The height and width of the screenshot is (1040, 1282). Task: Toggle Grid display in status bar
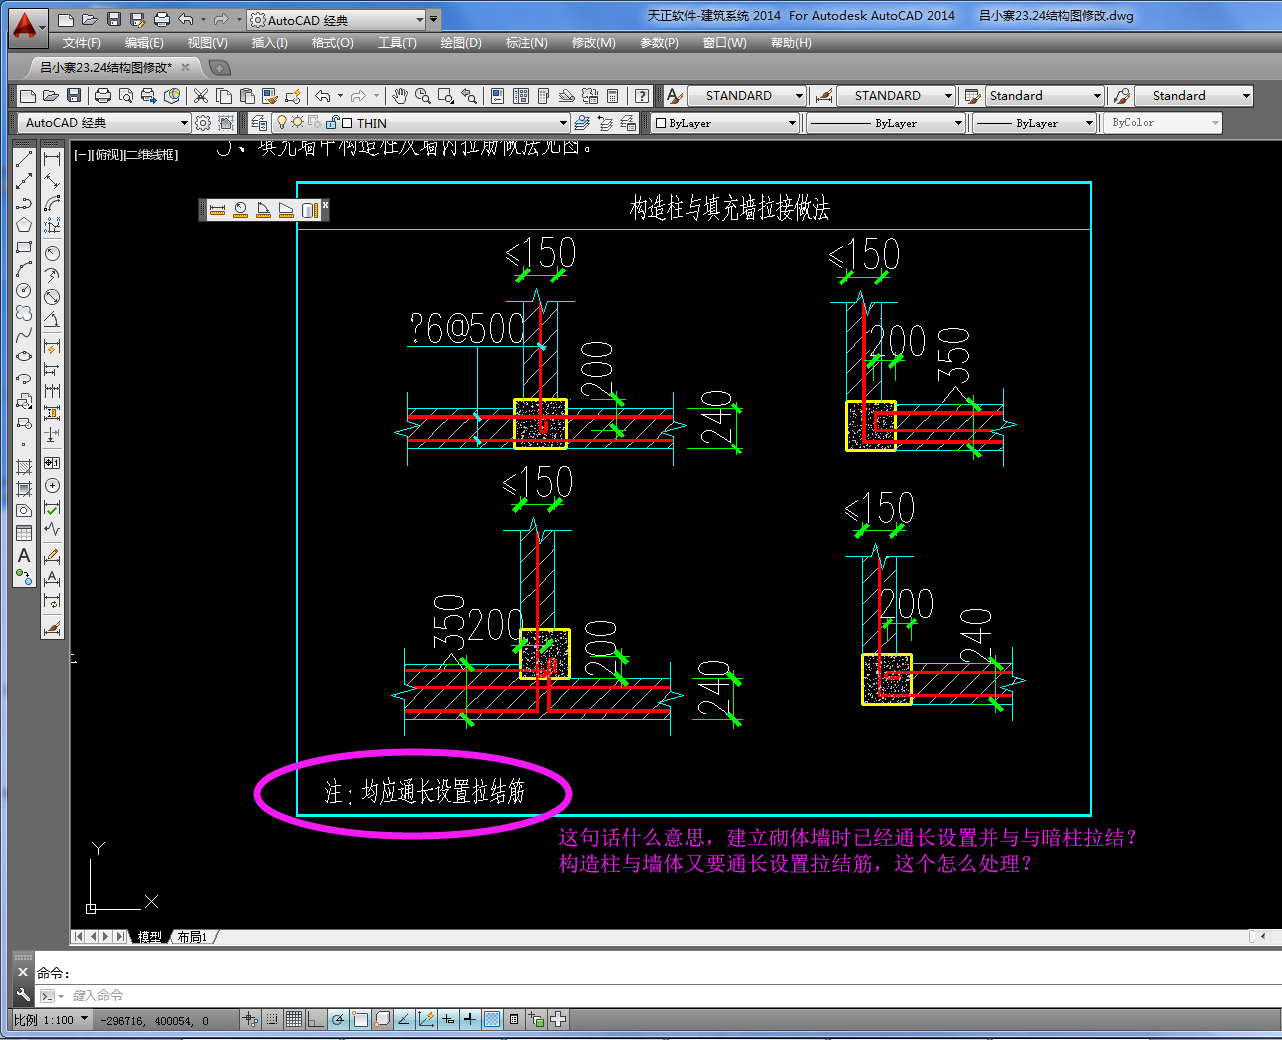(294, 1020)
